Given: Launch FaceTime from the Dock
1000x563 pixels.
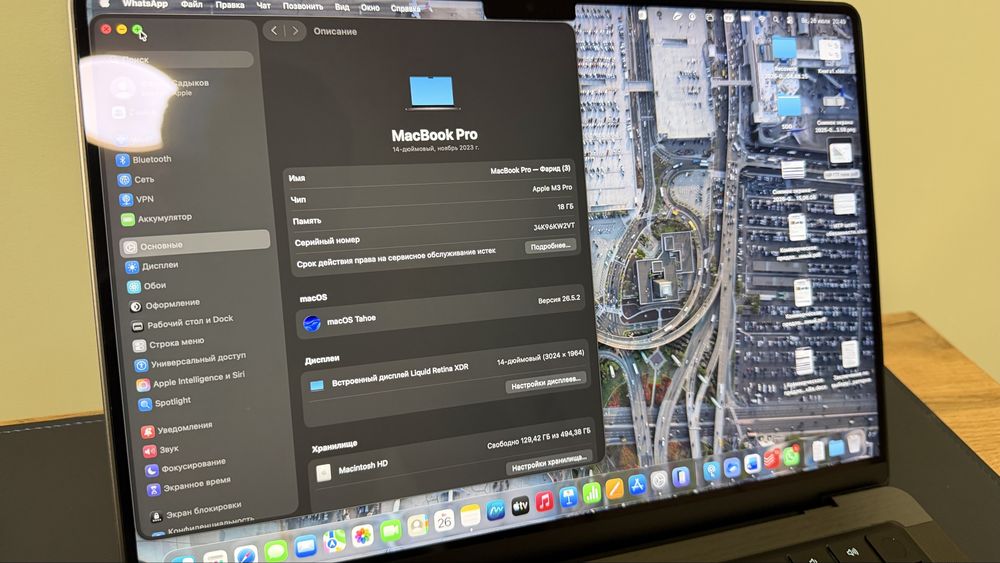Looking at the screenshot, I should click(x=390, y=530).
